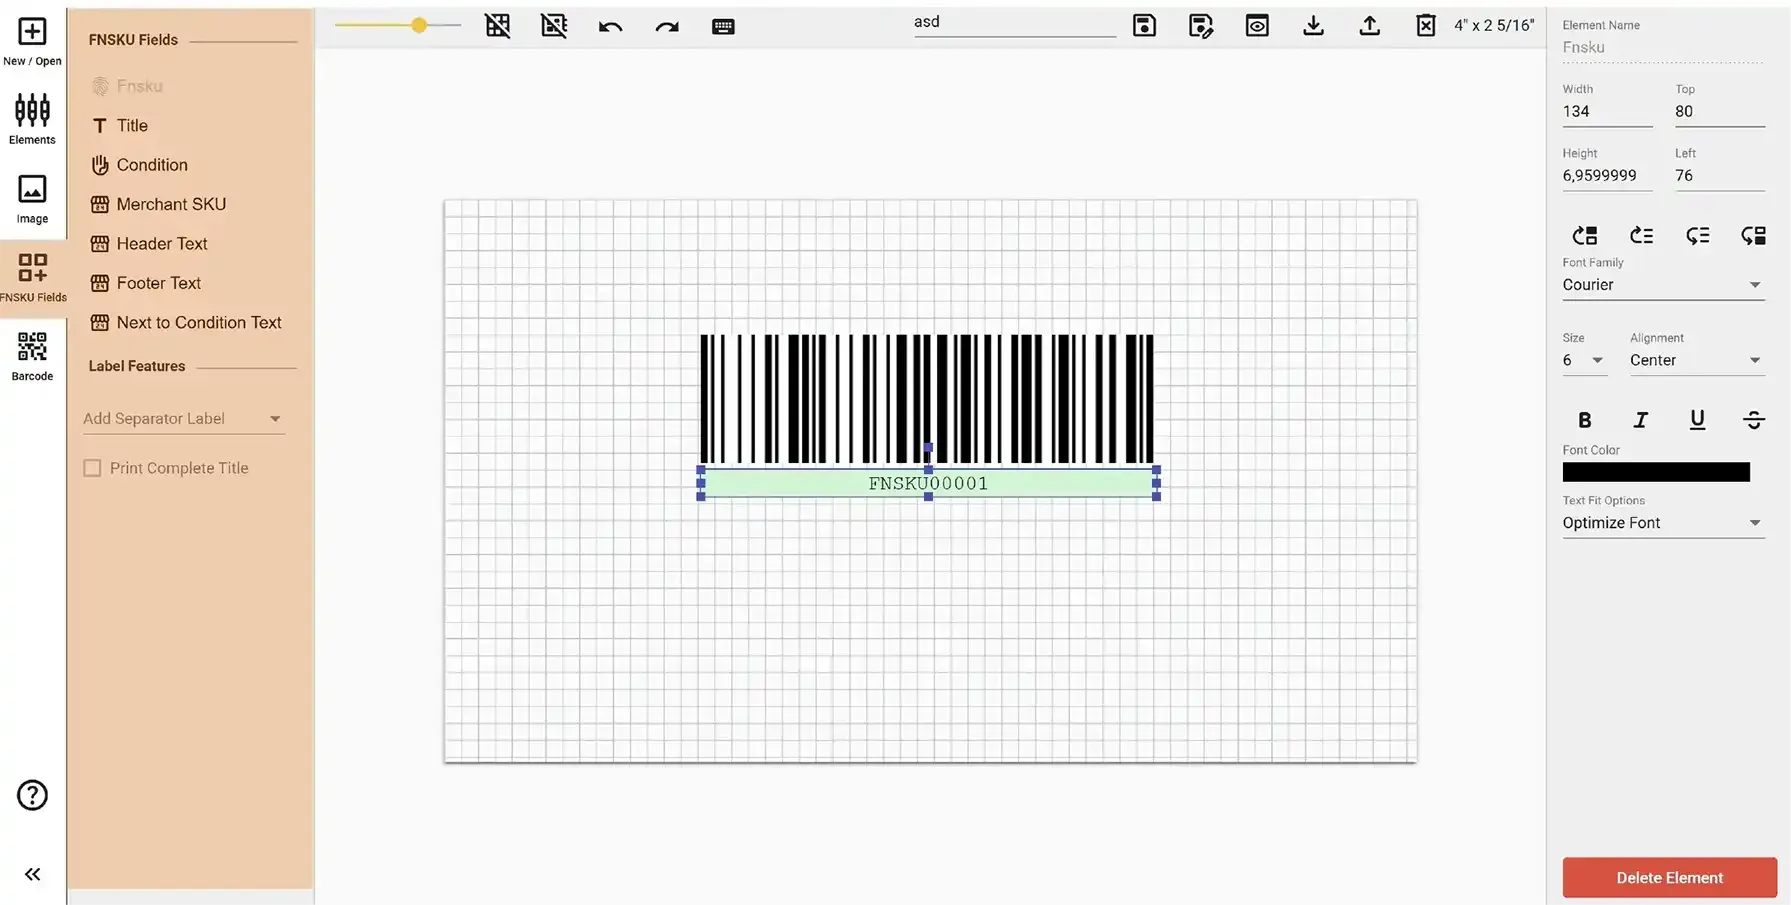Click the bring forward layer icon
The height and width of the screenshot is (905, 1791).
(x=1641, y=236)
